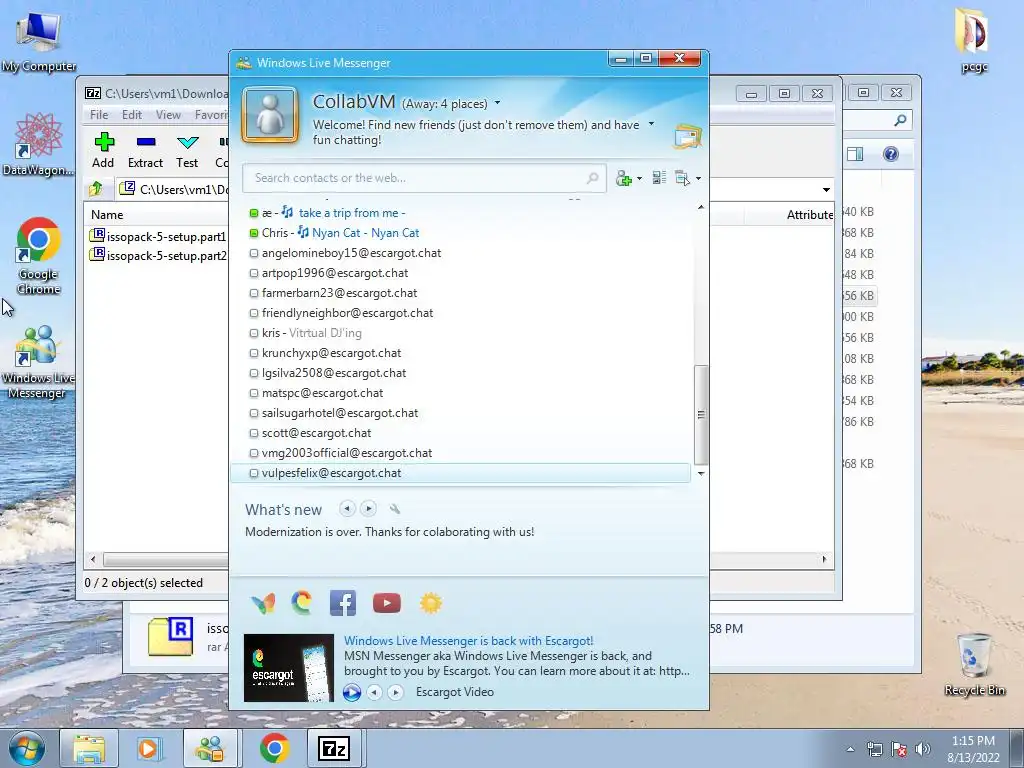Open the Show menu dropdown arrow

pos(698,178)
